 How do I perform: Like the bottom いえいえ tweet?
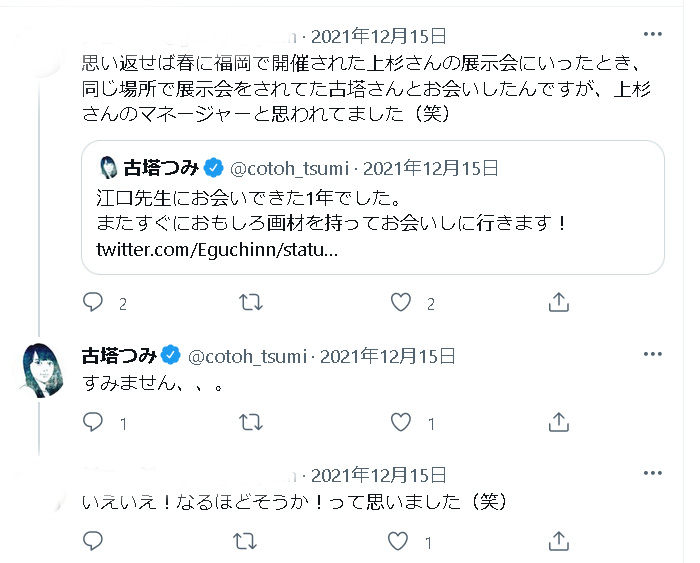tap(400, 541)
